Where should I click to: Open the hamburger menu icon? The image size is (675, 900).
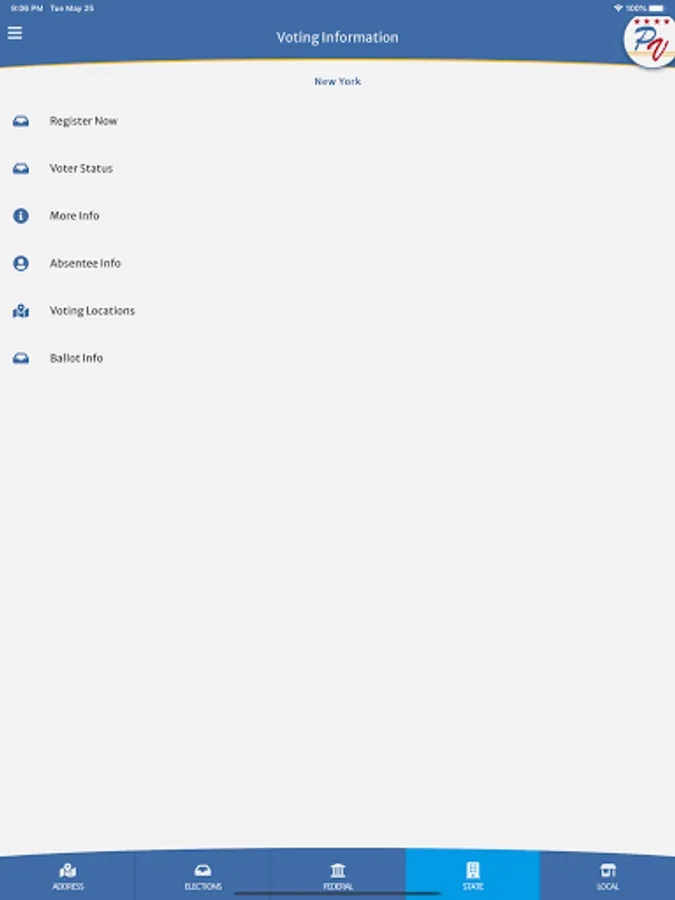click(x=15, y=33)
